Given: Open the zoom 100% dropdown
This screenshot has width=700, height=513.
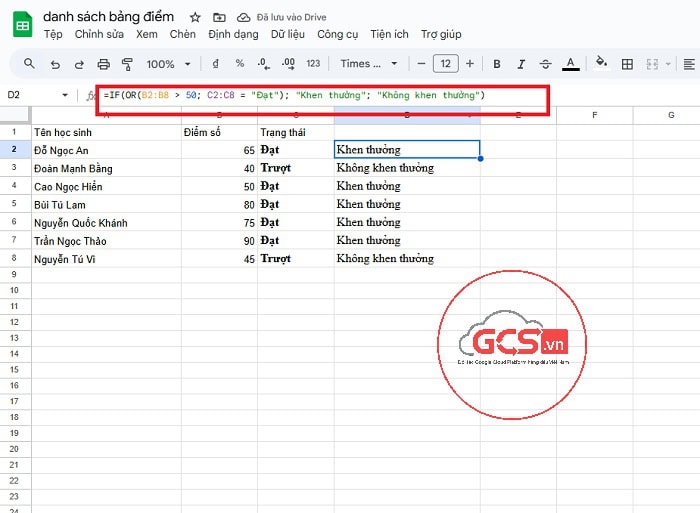Looking at the screenshot, I should point(167,64).
